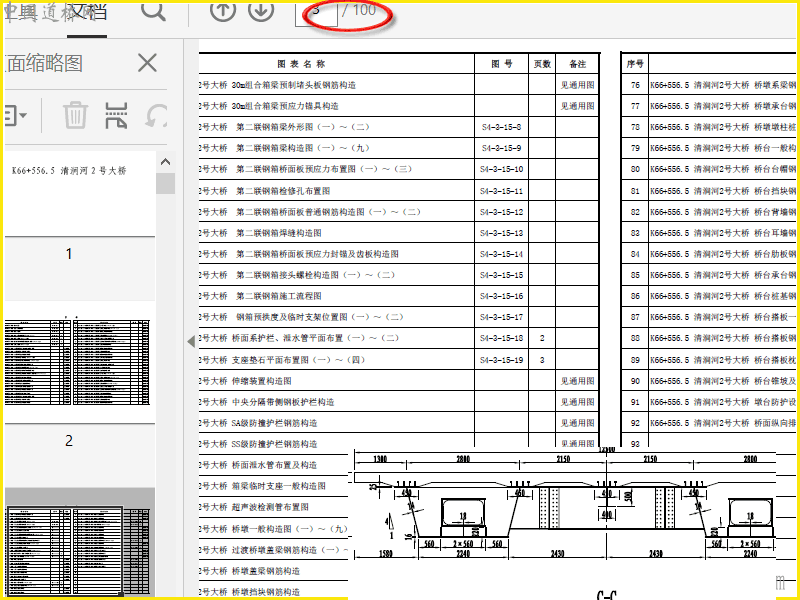Go to next page with down arrow

tap(261, 10)
